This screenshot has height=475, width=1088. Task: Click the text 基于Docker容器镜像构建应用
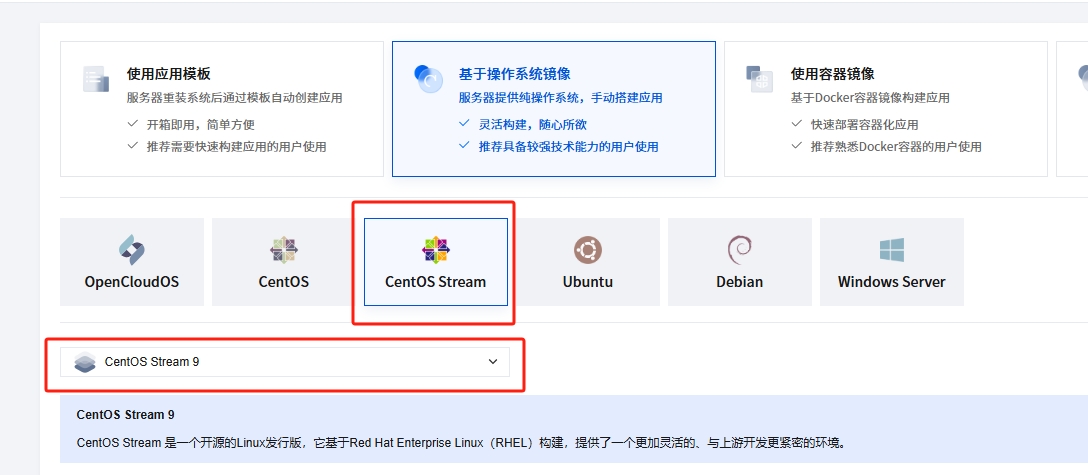[870, 98]
